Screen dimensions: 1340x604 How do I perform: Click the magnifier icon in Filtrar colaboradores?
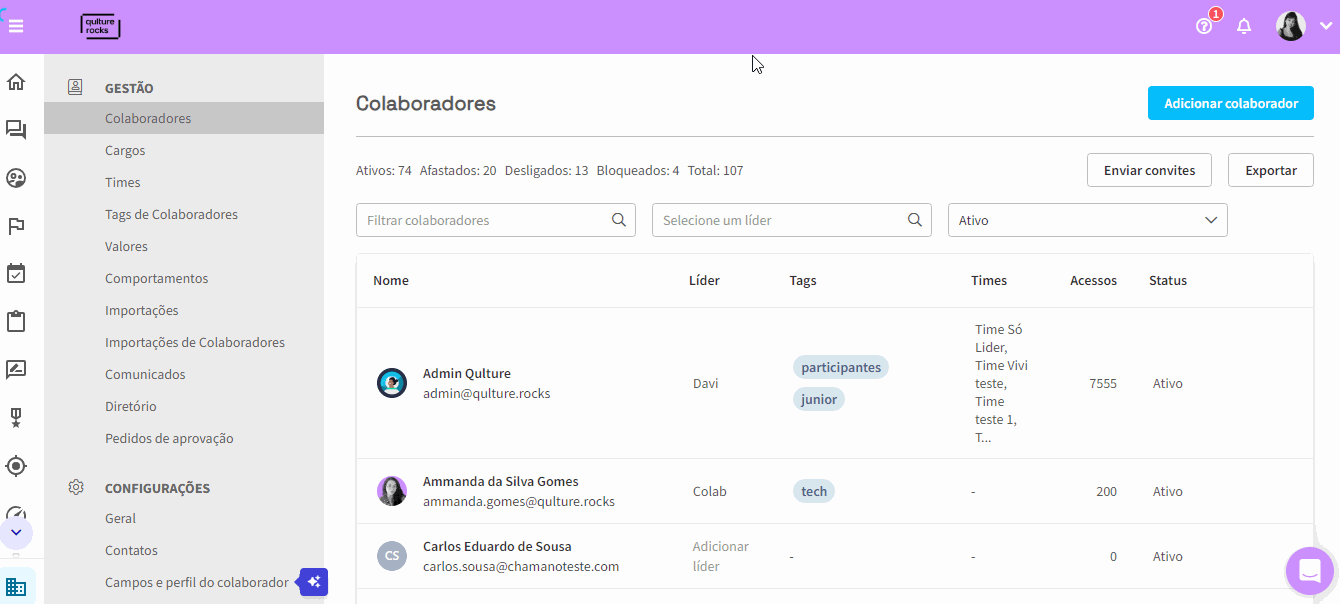[x=619, y=220]
